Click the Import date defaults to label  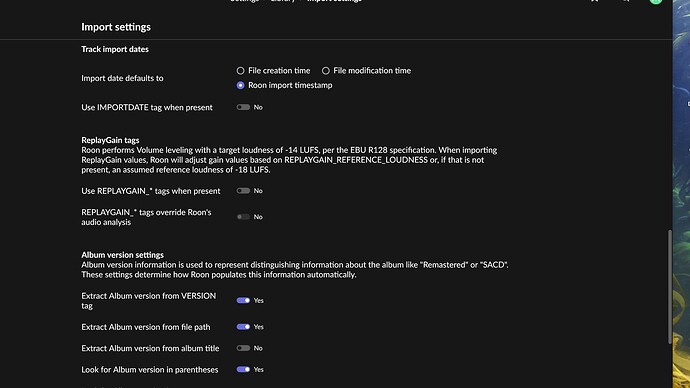122,78
